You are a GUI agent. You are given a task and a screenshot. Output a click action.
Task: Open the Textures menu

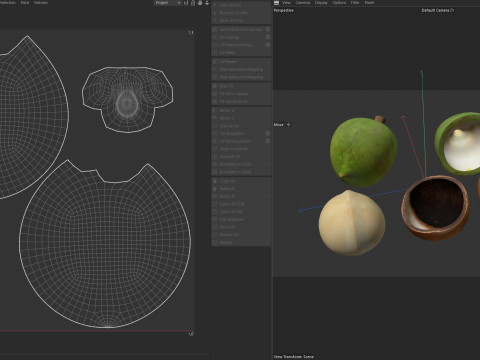click(41, 3)
